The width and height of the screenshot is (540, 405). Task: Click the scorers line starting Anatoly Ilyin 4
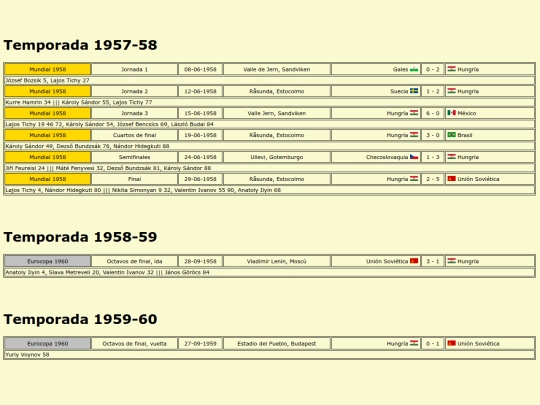coord(270,272)
